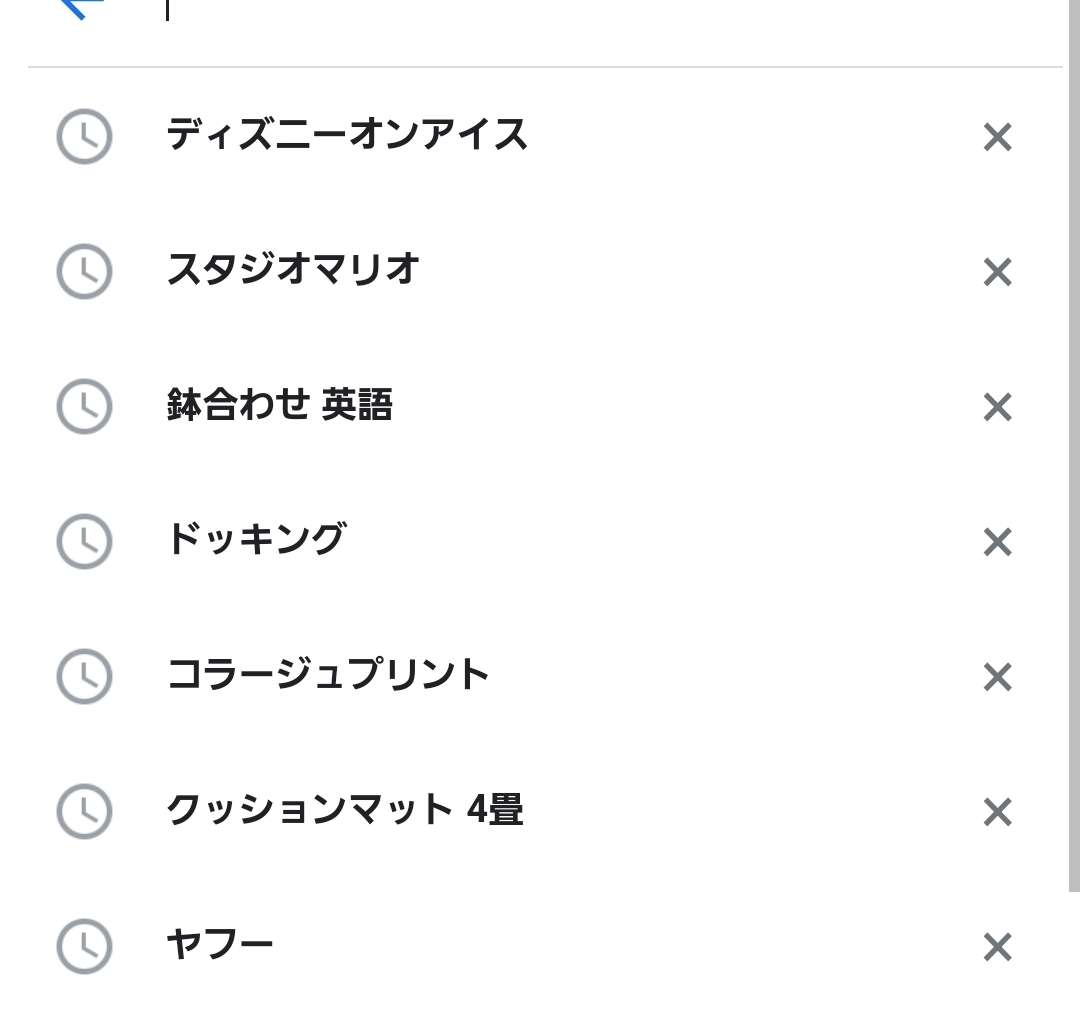The image size is (1080, 1013).
Task: Remove コラージュプリント with its X icon
Action: tap(997, 677)
